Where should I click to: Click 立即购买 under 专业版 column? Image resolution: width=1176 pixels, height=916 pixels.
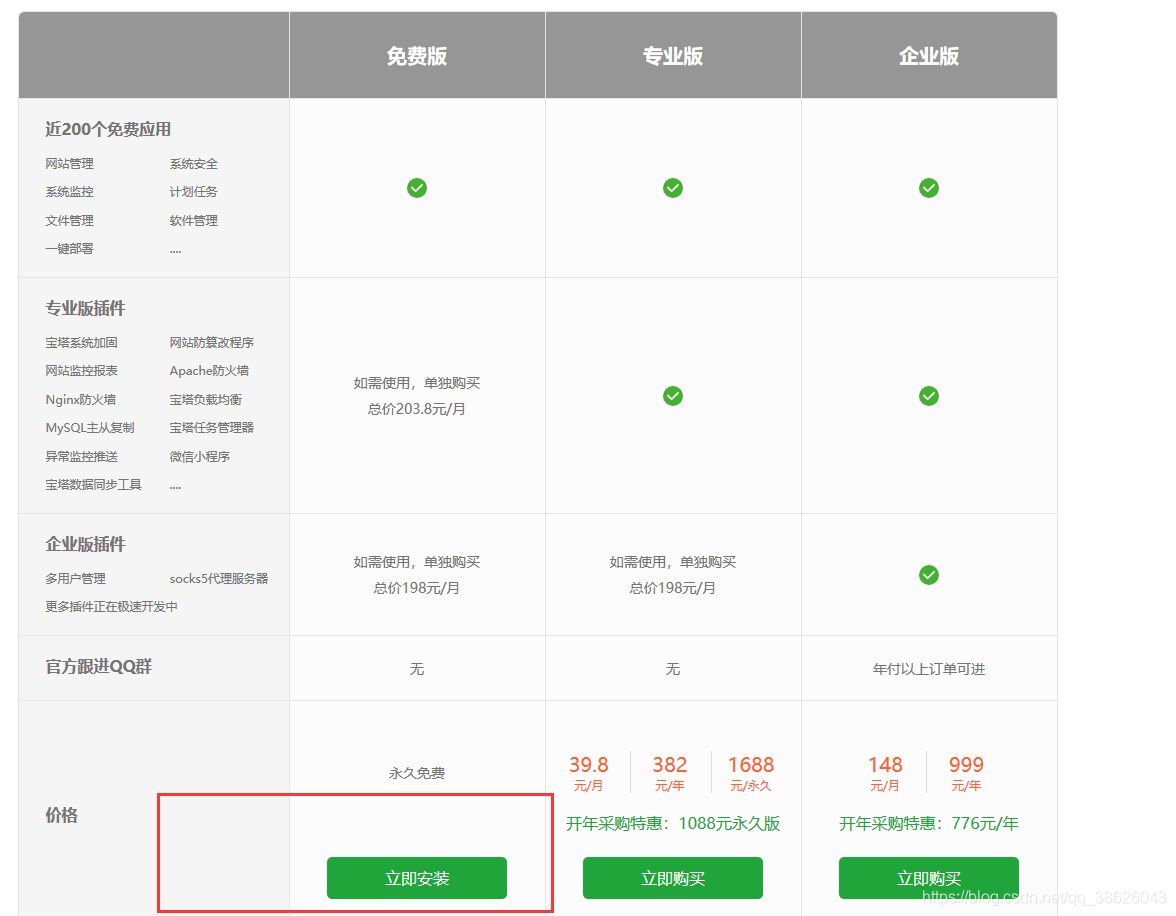(x=673, y=878)
